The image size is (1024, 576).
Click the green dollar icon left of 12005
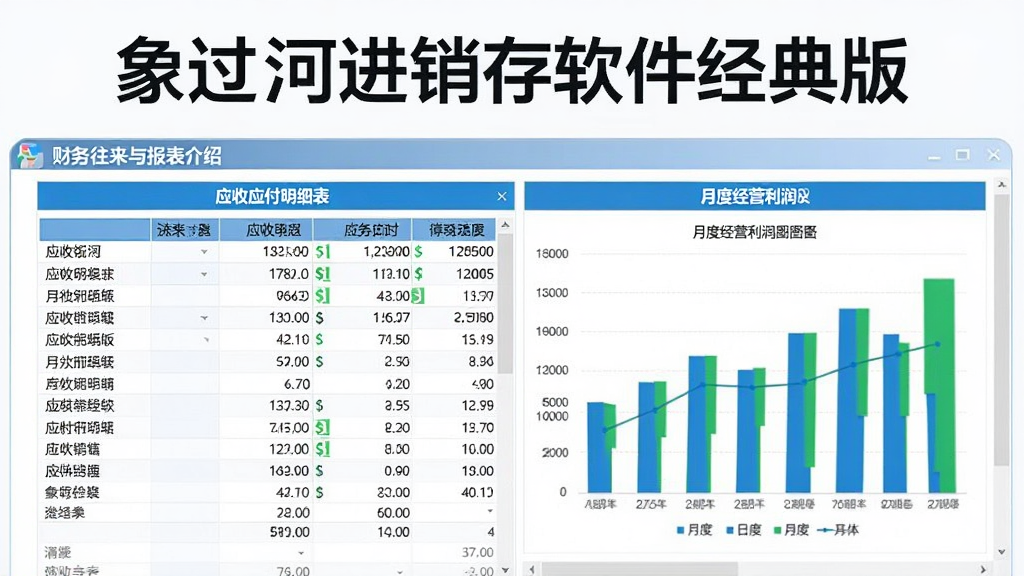point(418,274)
